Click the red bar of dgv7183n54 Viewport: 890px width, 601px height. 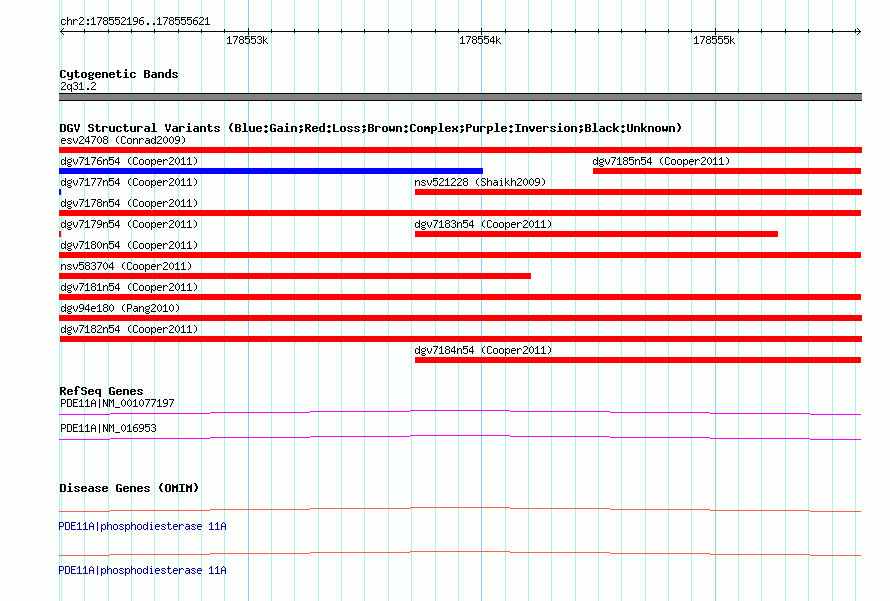[x=597, y=234]
